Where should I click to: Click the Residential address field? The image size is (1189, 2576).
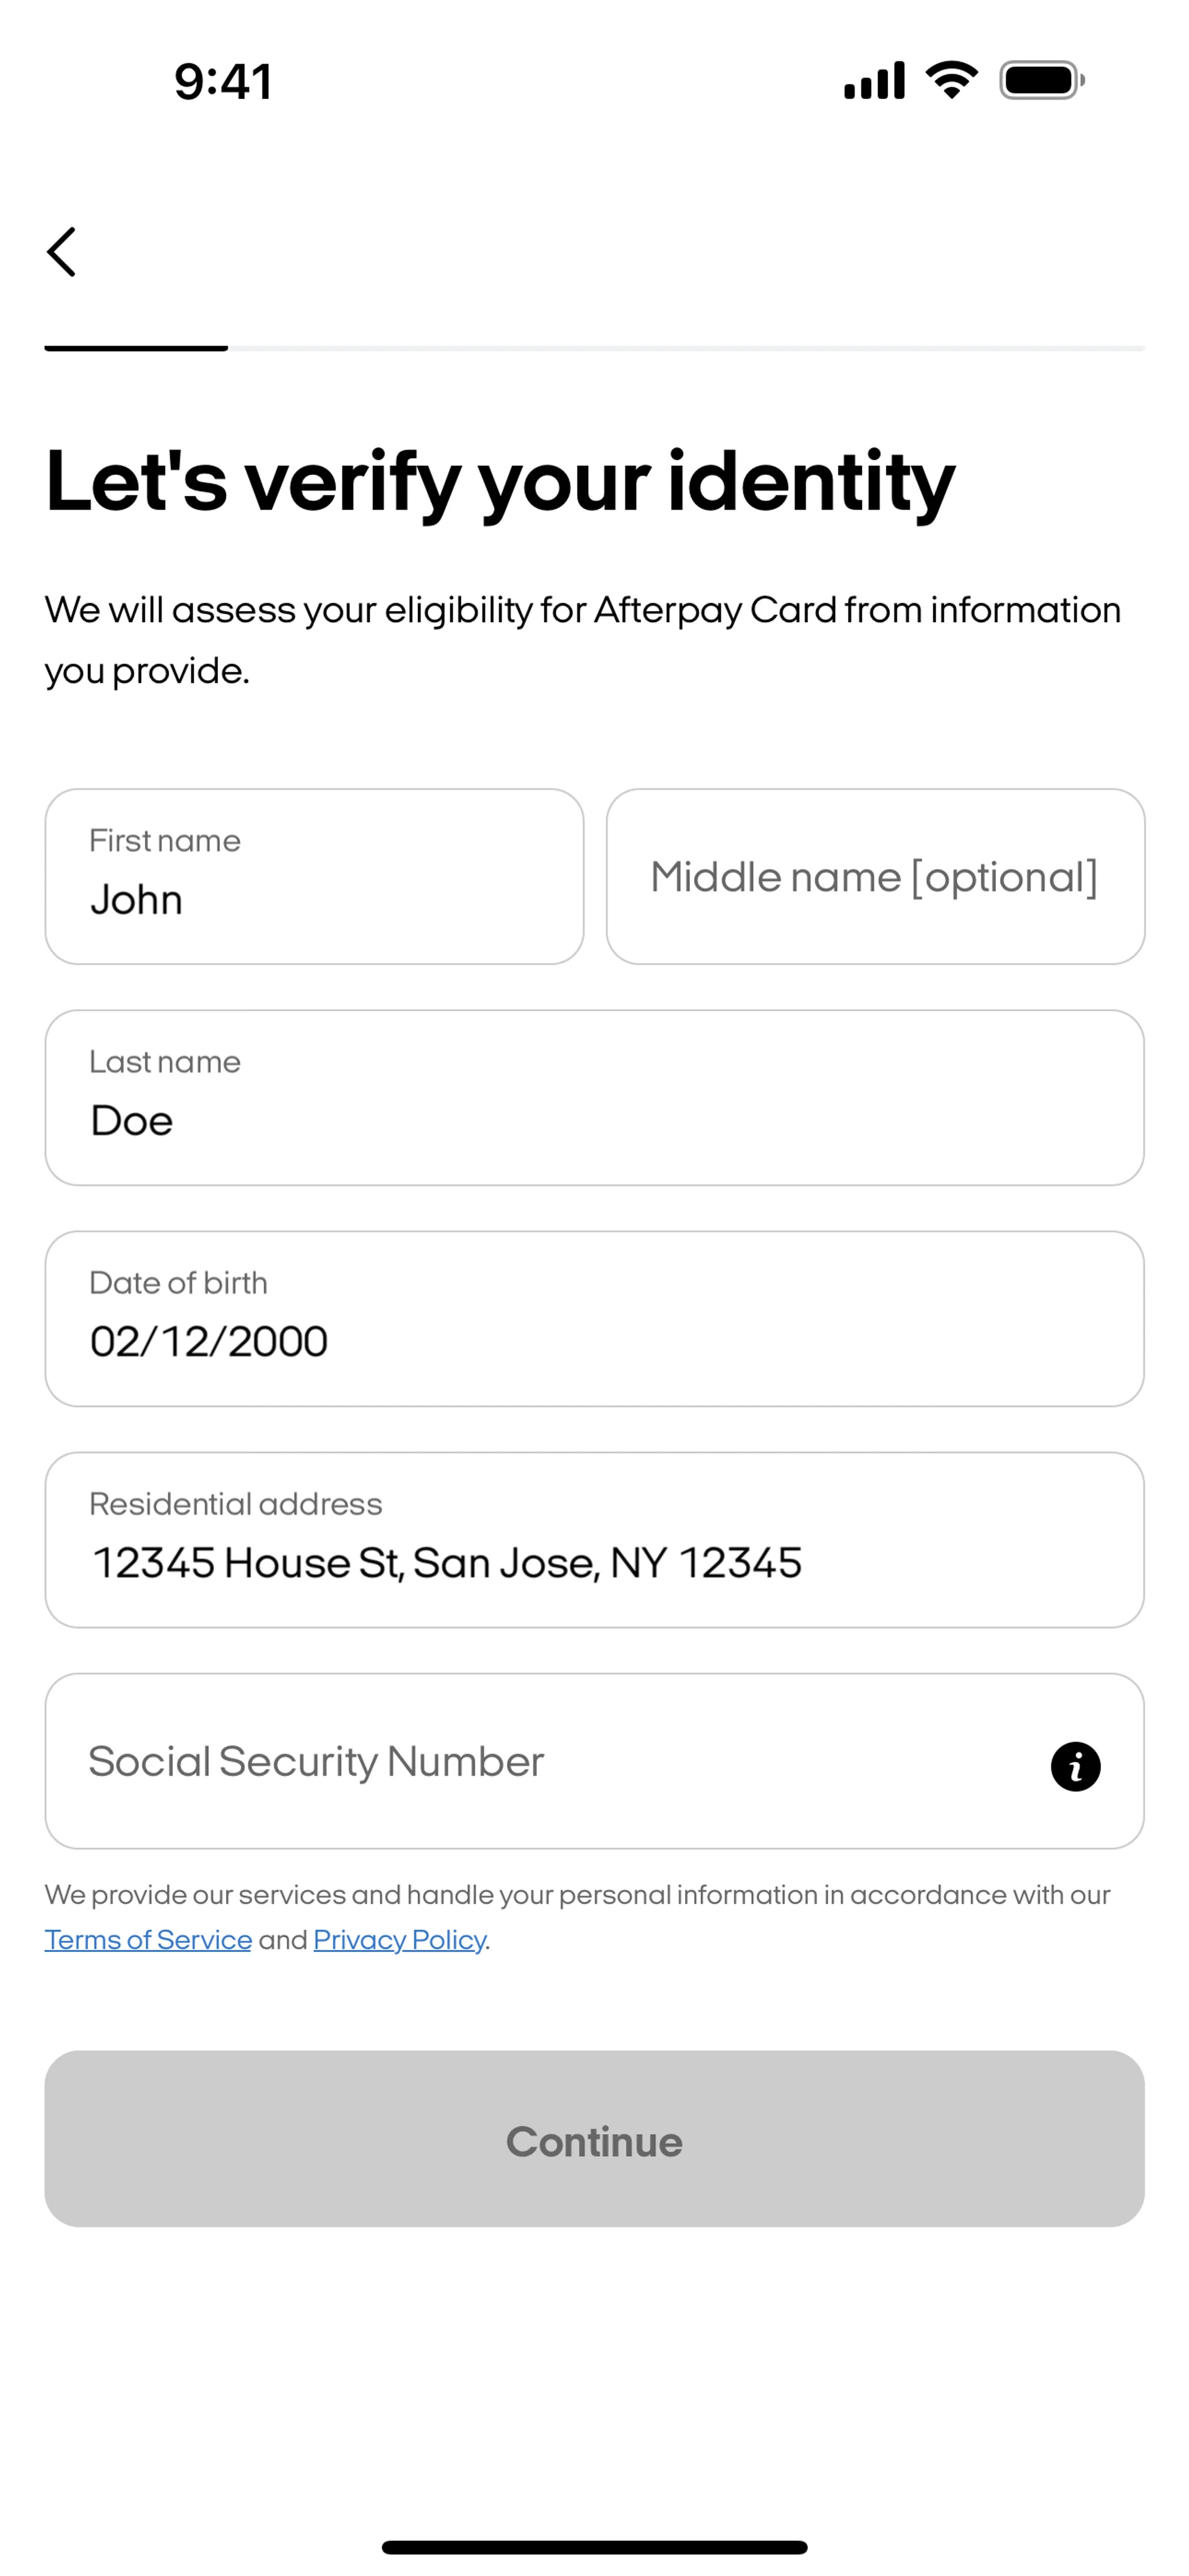point(594,1539)
